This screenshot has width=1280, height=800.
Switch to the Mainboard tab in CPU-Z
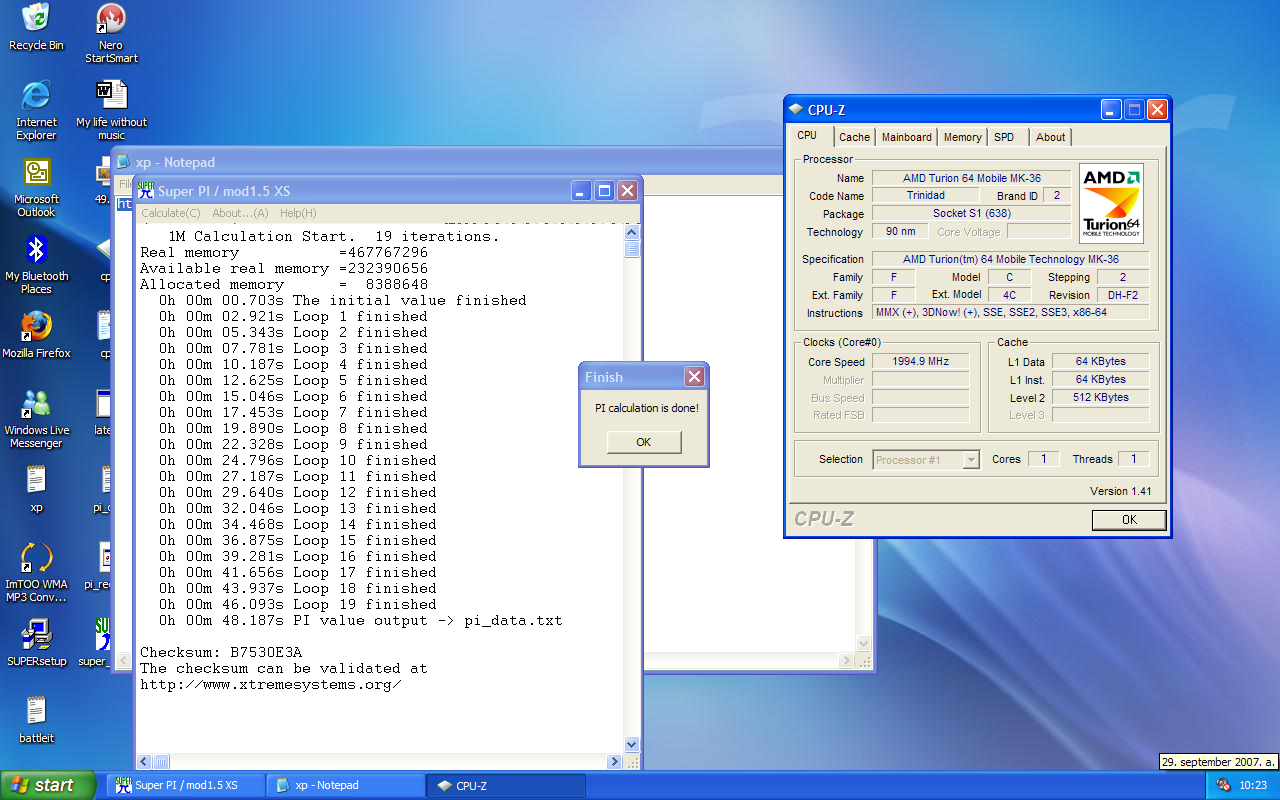pos(907,137)
